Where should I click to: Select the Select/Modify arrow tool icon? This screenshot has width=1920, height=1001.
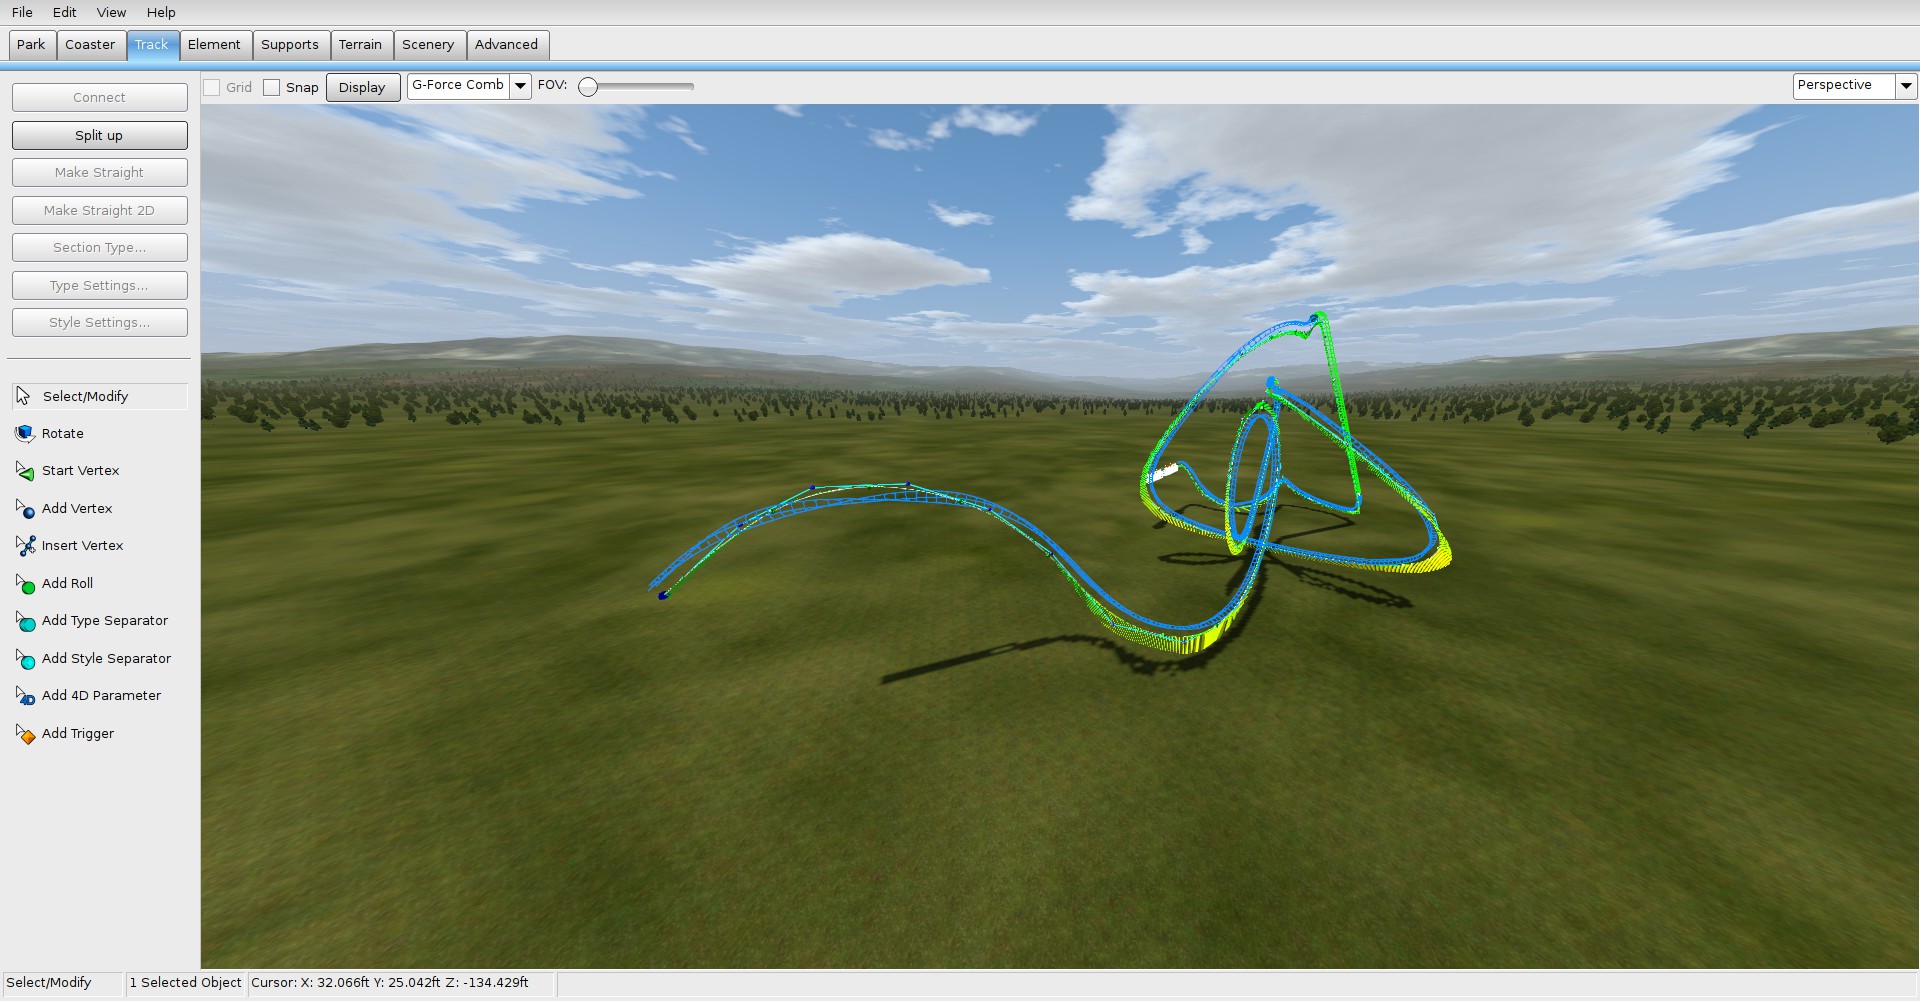(x=24, y=396)
